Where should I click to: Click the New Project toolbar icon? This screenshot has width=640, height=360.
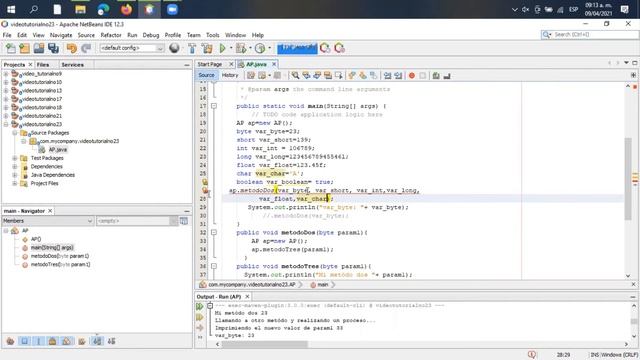coord(24,48)
